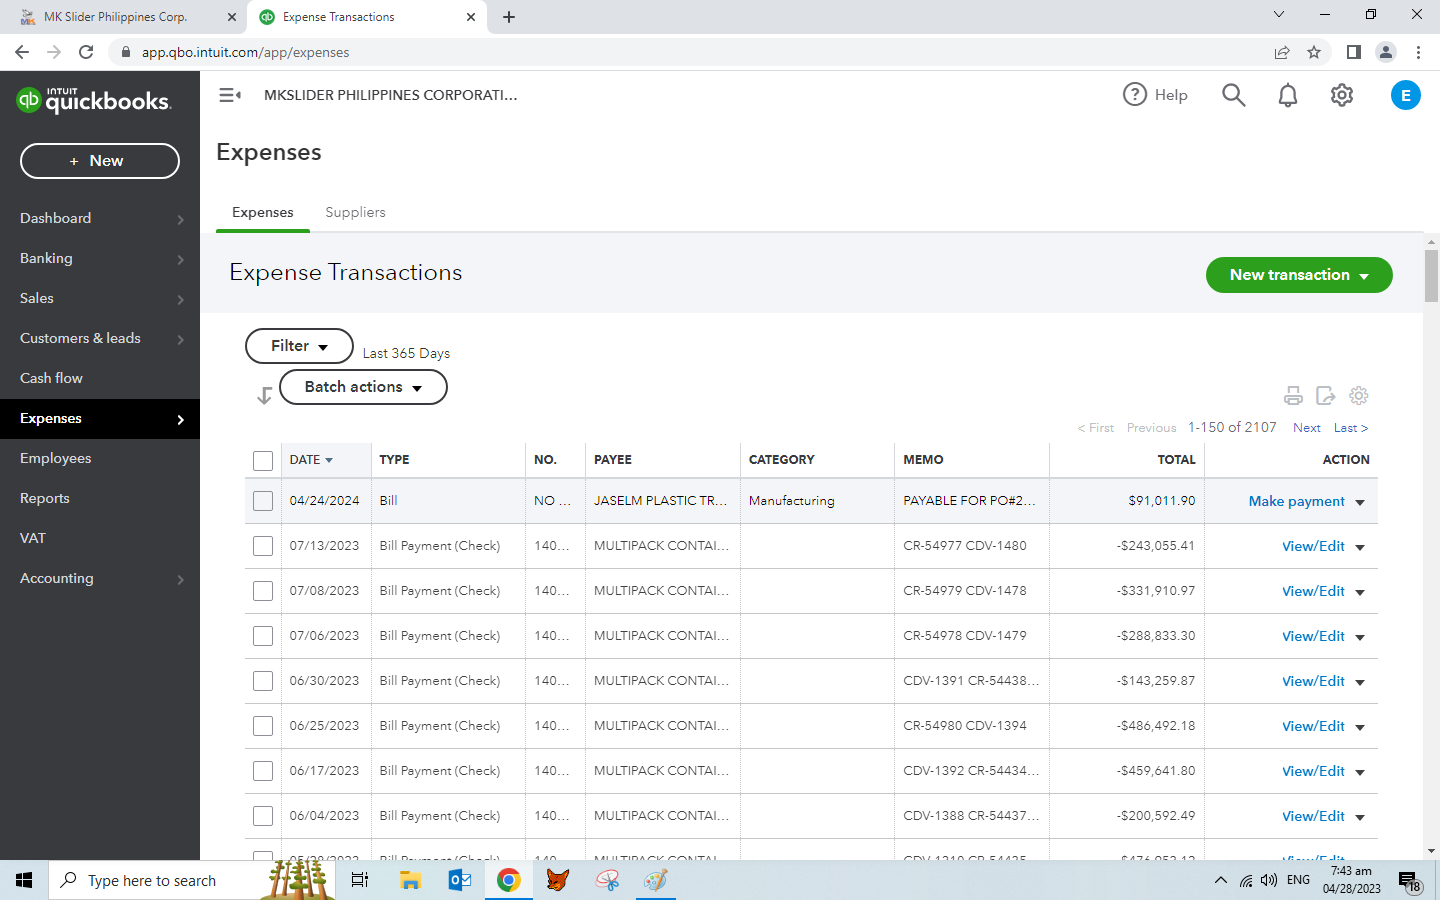Click the + New button
This screenshot has height=900, width=1440.
100,161
